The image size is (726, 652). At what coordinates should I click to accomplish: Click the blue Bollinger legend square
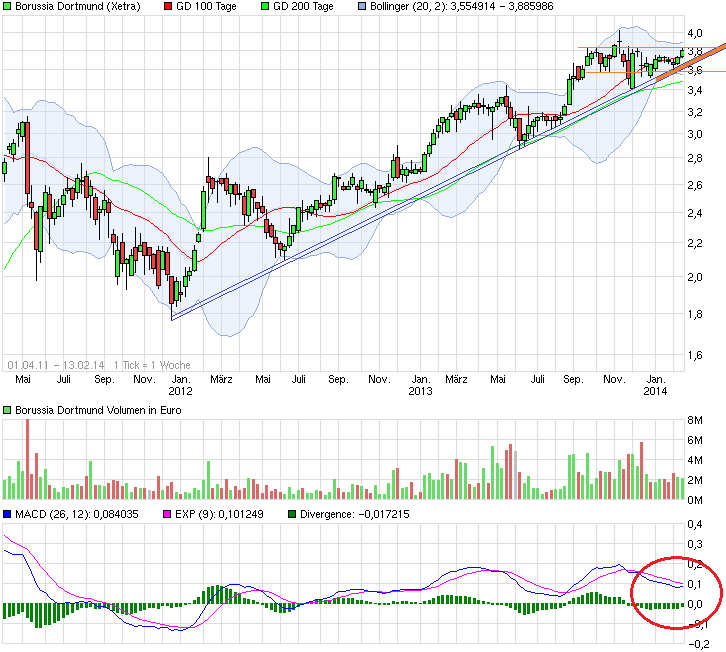[x=362, y=6]
